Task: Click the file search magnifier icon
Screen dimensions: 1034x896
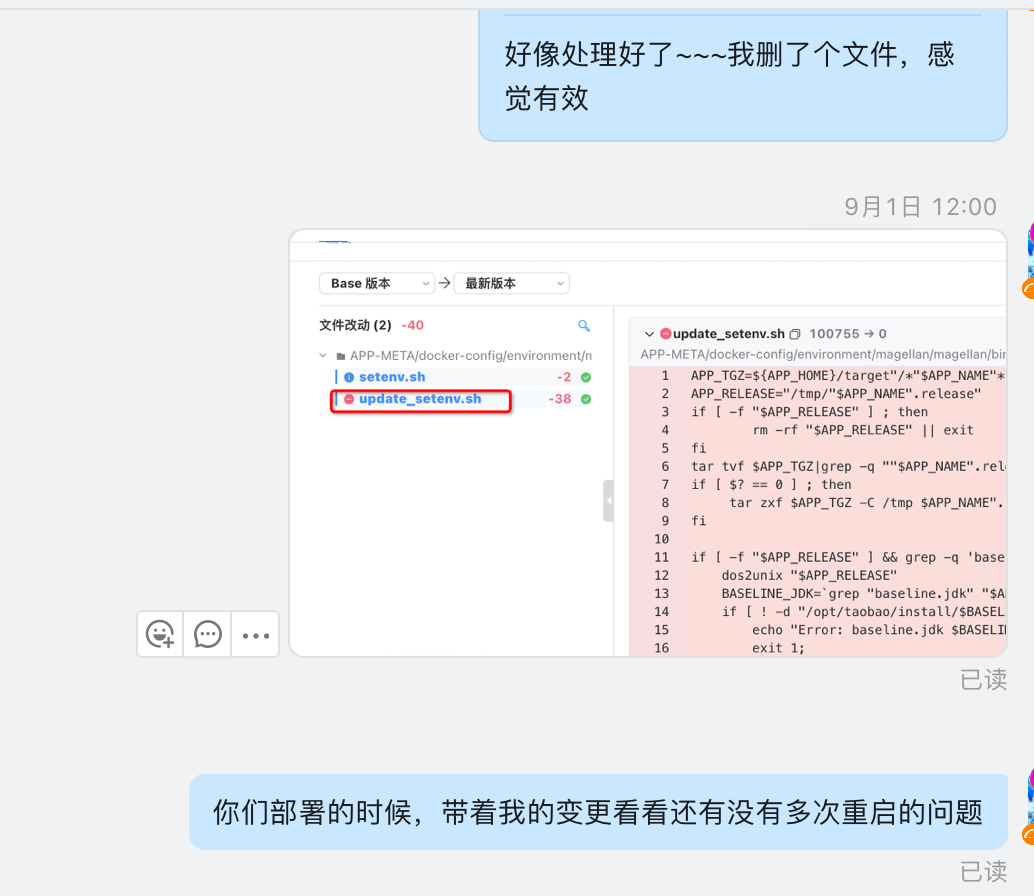Action: point(584,326)
